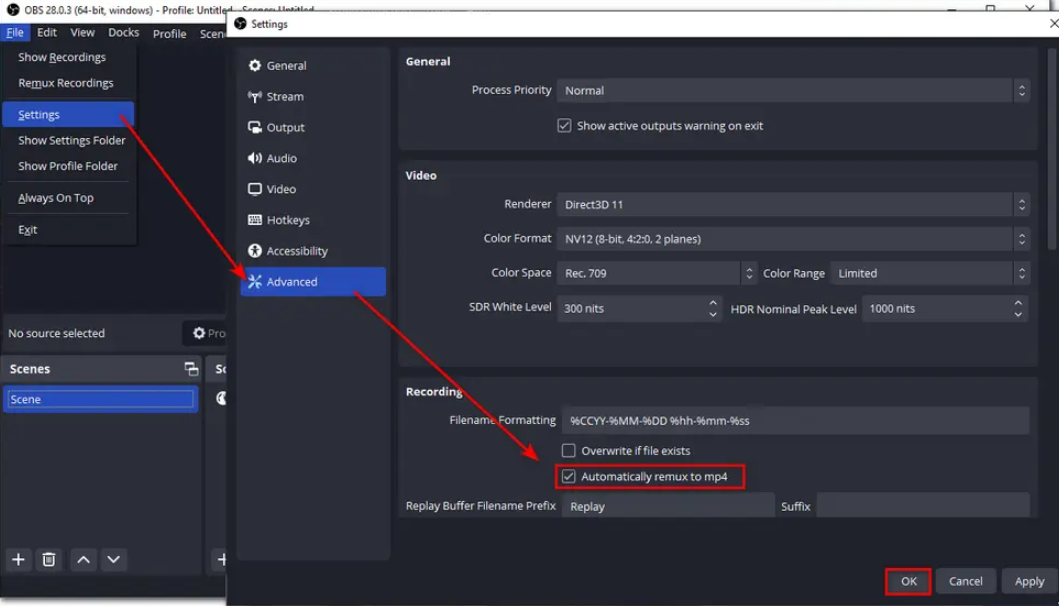Select the Scene item in Scenes list
Screen dimensions: 1059x606
(101, 399)
